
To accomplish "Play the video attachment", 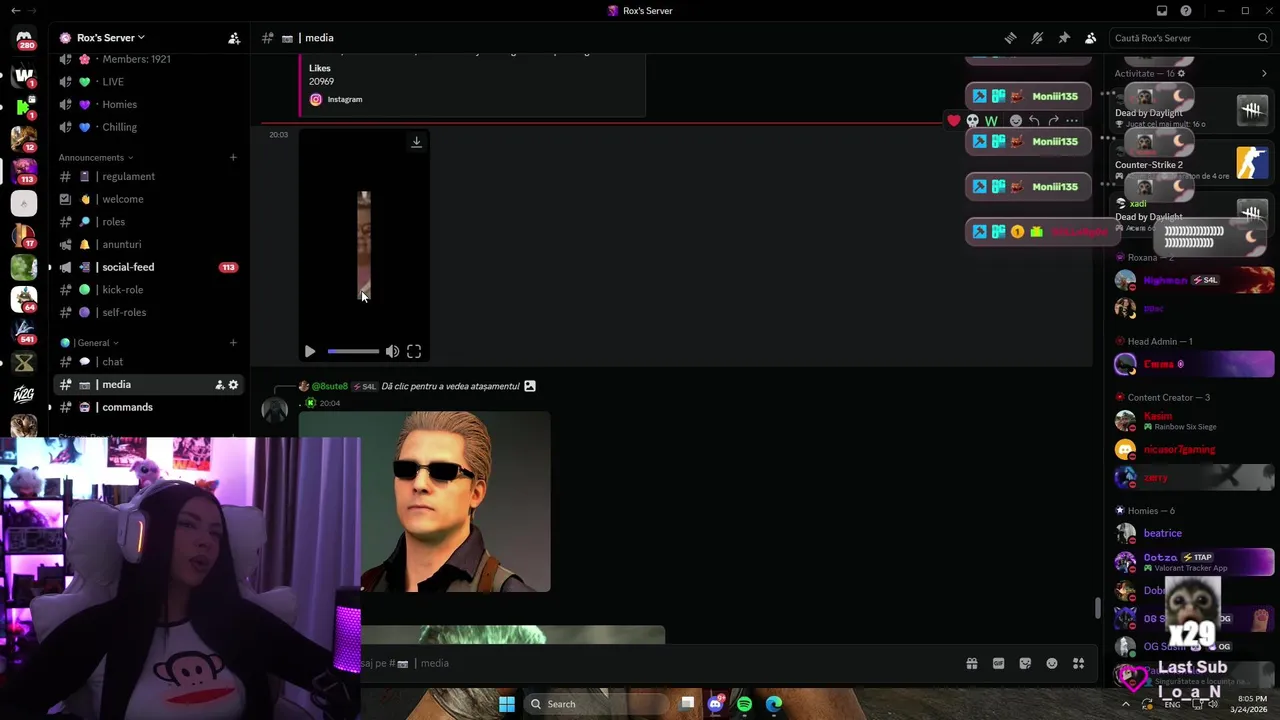I will tap(310, 351).
